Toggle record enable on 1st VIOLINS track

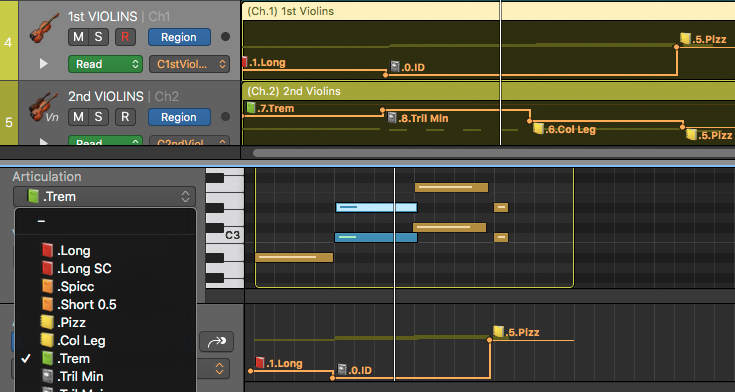125,37
